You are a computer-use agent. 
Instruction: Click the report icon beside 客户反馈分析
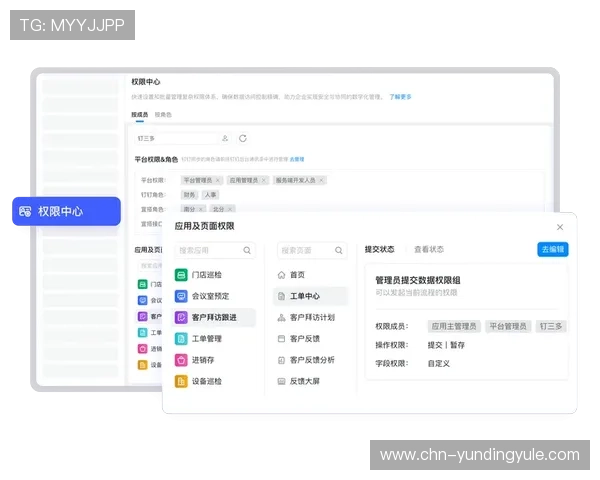pos(281,360)
